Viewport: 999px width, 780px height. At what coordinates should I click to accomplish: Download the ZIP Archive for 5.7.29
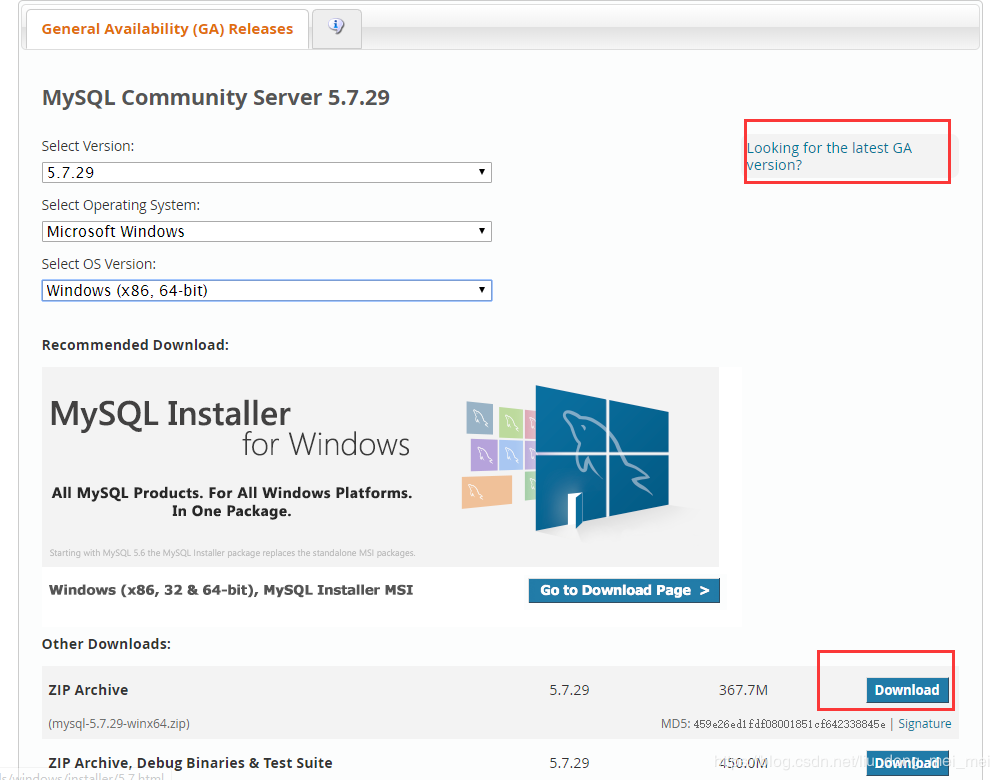tap(906, 690)
